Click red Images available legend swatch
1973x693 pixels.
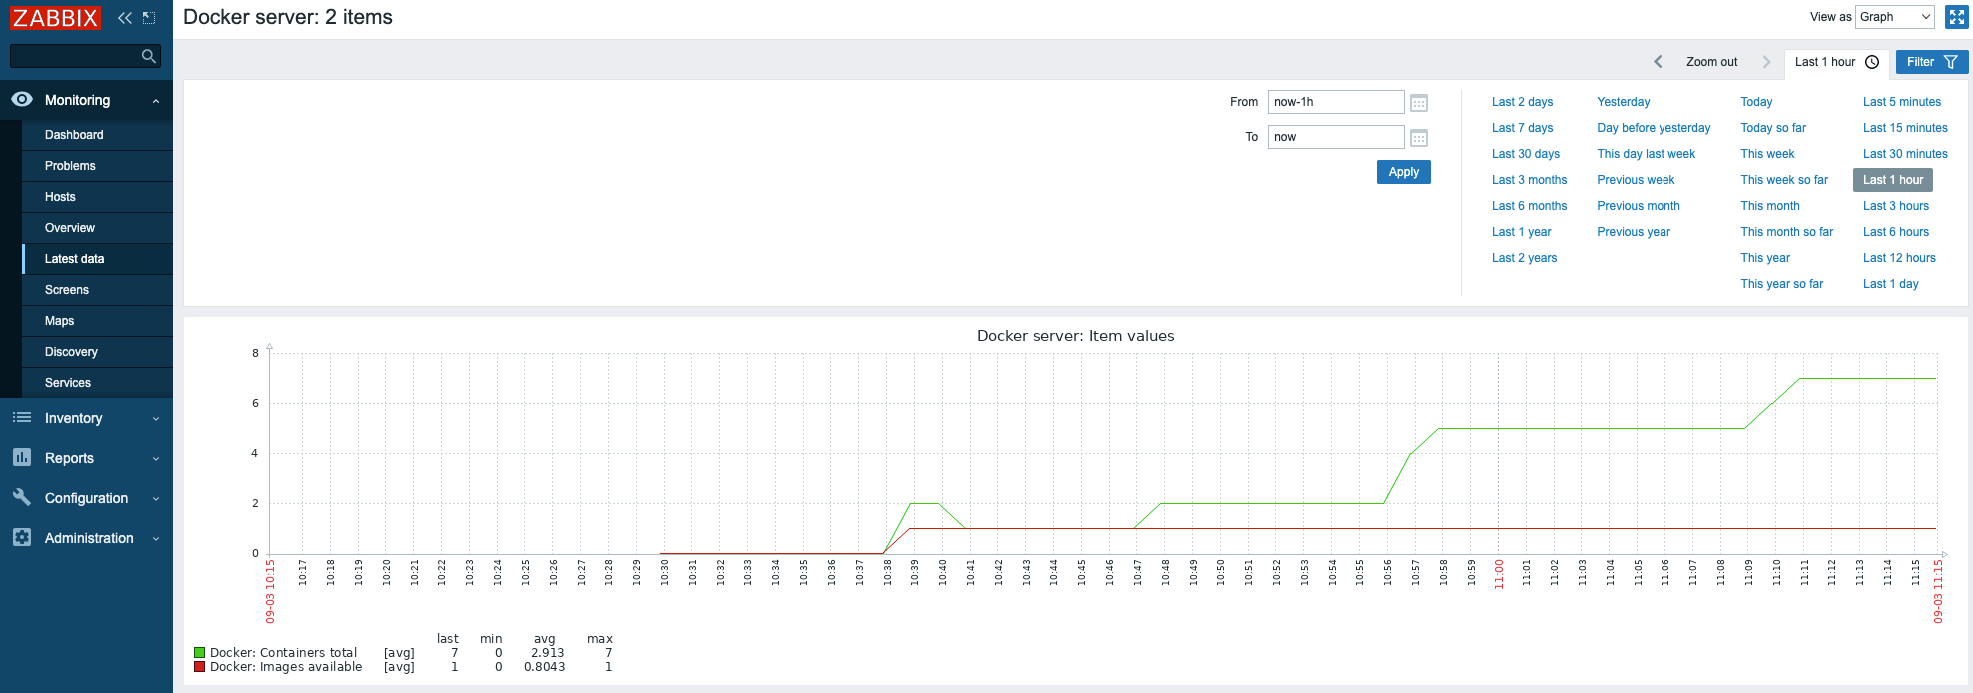tap(200, 667)
